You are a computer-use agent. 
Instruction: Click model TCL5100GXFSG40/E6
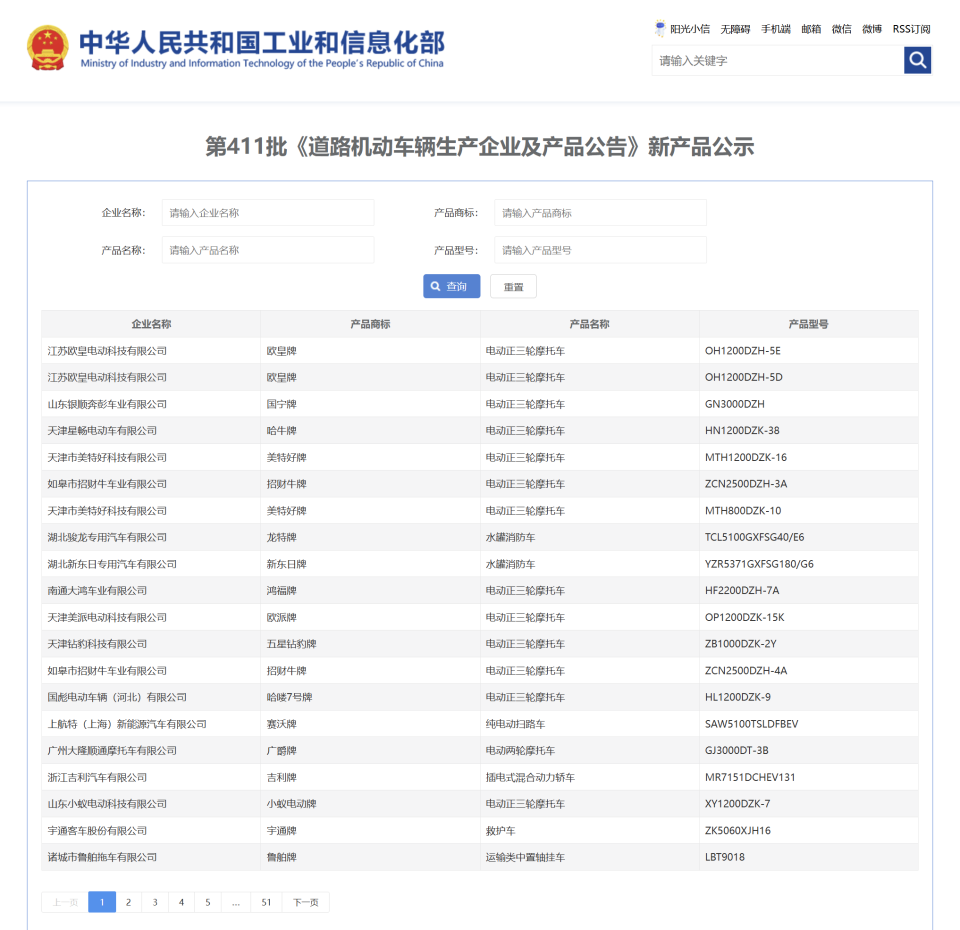tap(754, 537)
